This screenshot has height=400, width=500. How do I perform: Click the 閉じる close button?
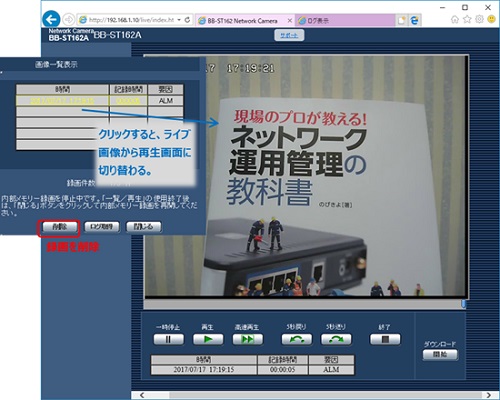tap(143, 227)
